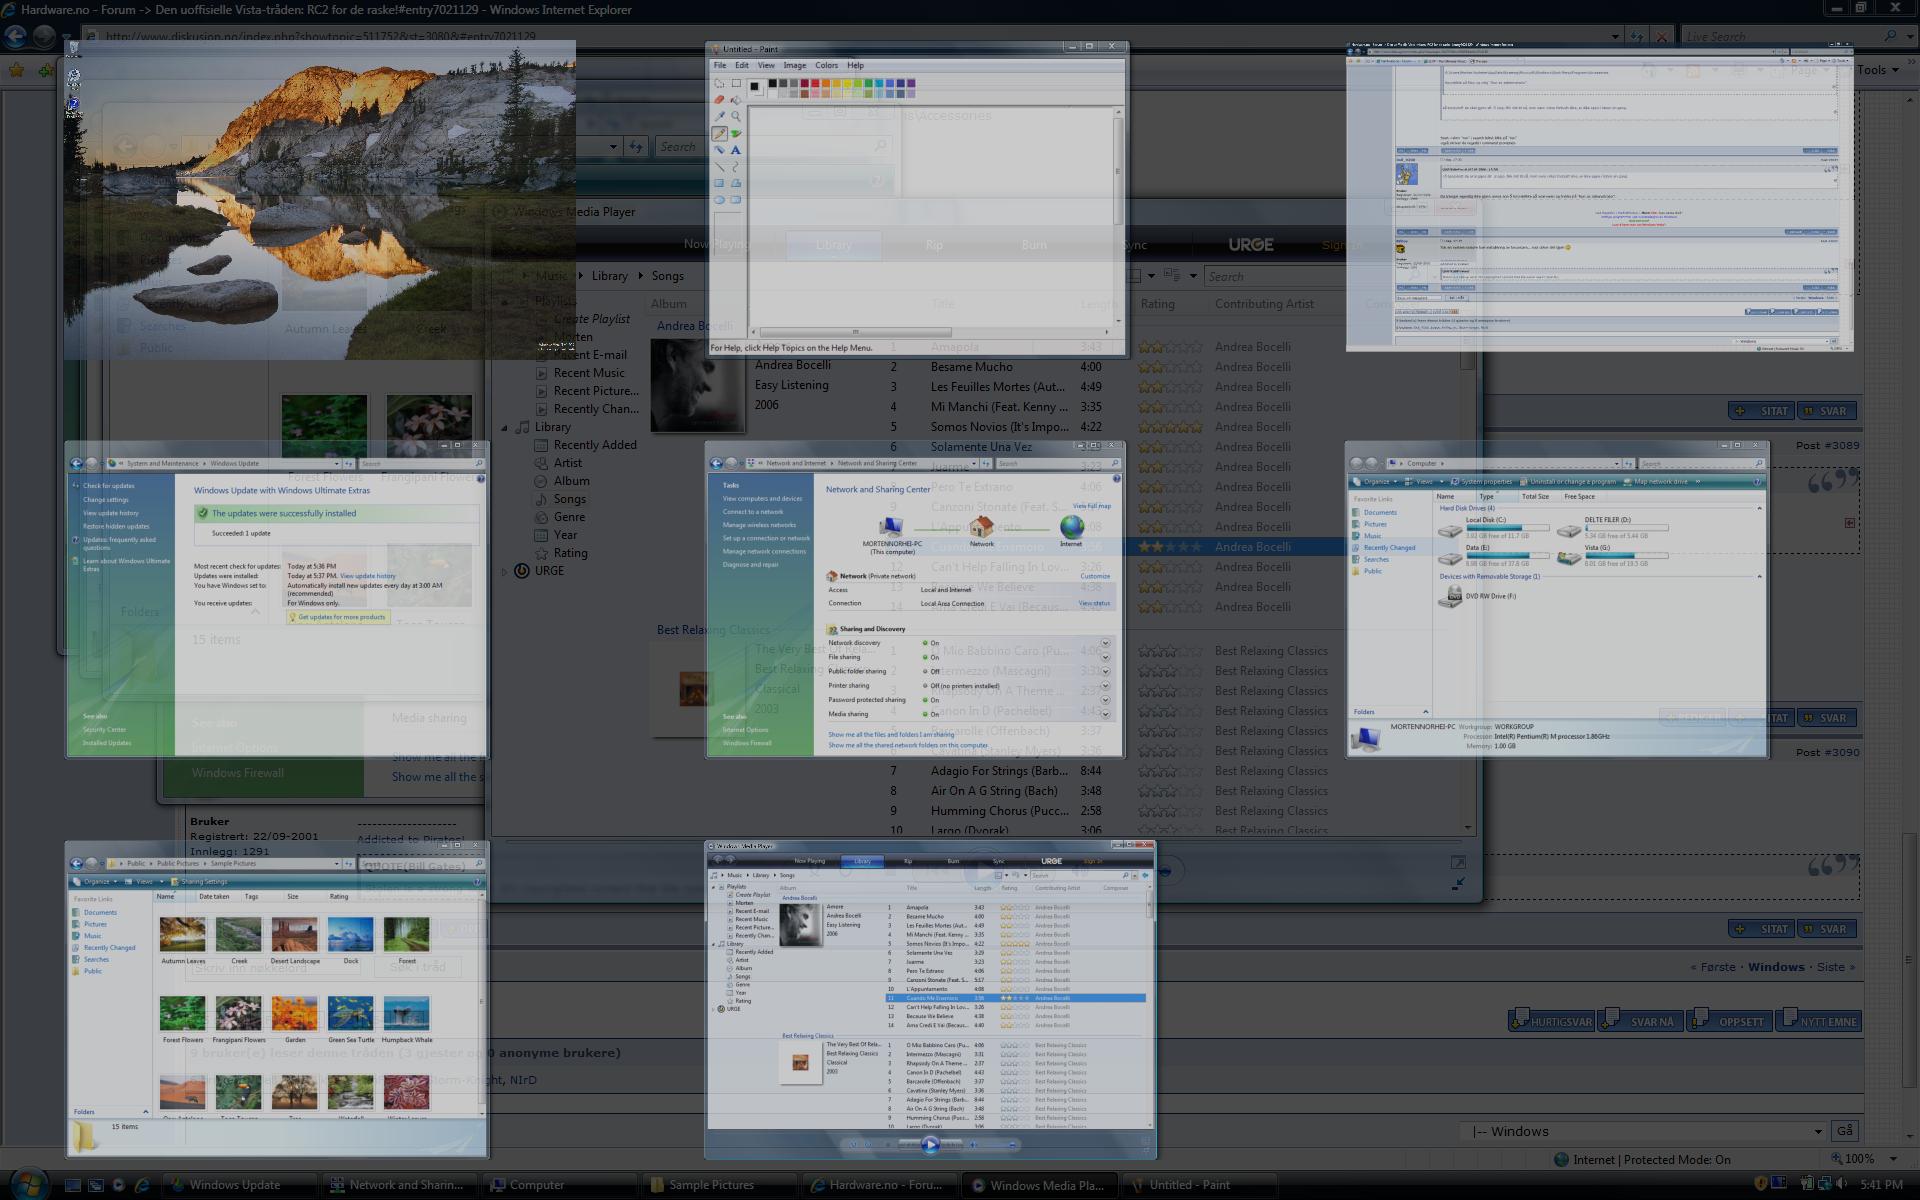Select the desktop wallpaper window preview
The width and height of the screenshot is (1920, 1200).
[320, 200]
